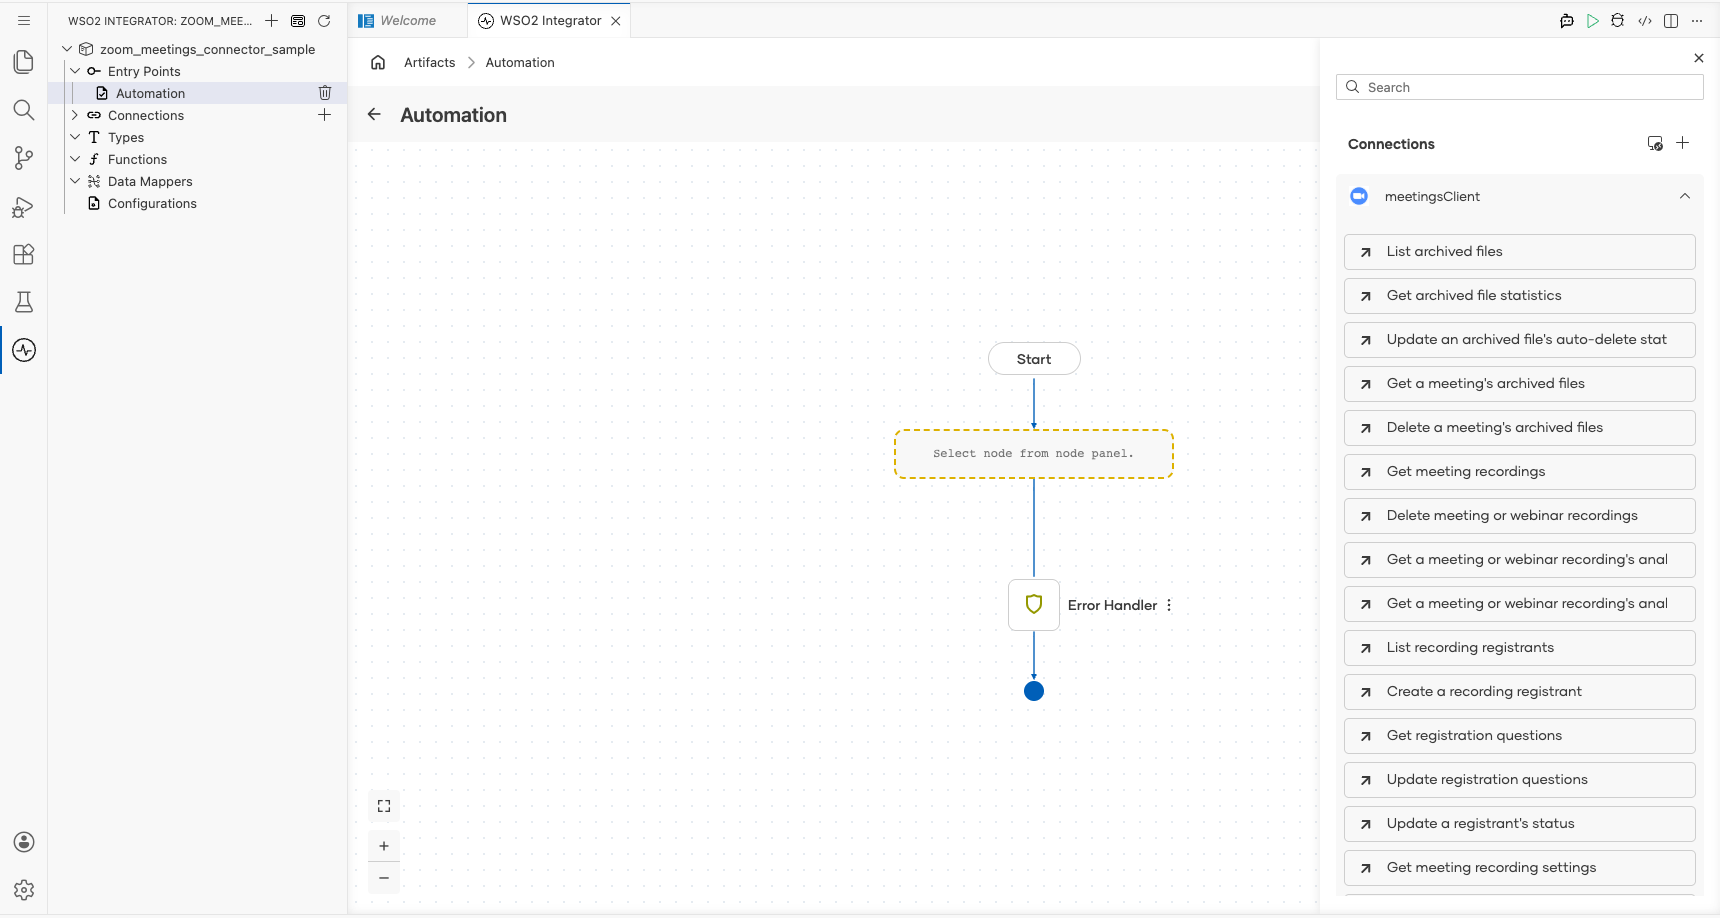This screenshot has height=918, width=1720.
Task: Open the Manage gear icon
Action: (24, 890)
